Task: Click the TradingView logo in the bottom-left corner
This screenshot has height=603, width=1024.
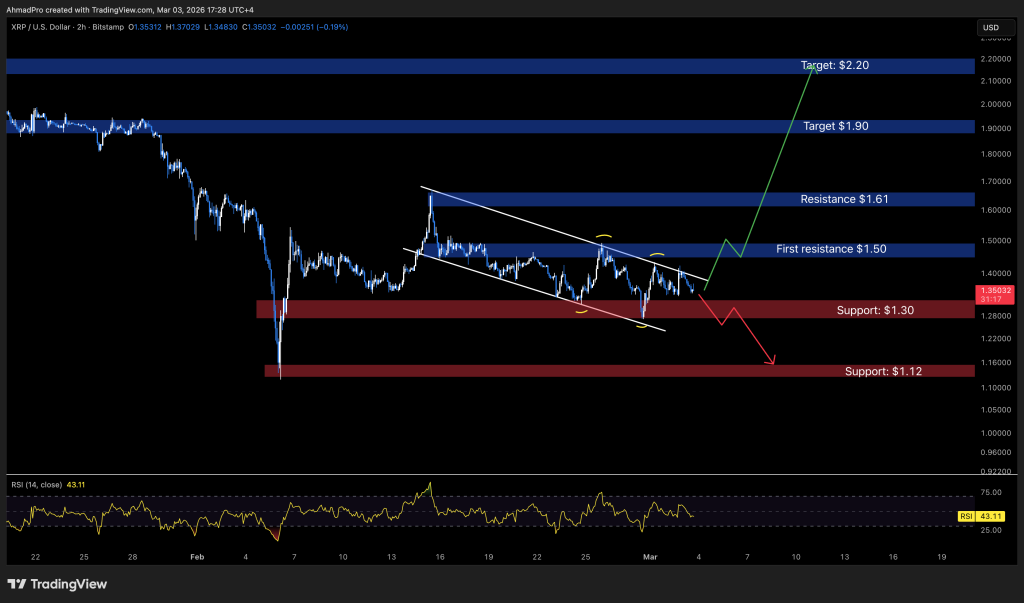Action: [57, 583]
